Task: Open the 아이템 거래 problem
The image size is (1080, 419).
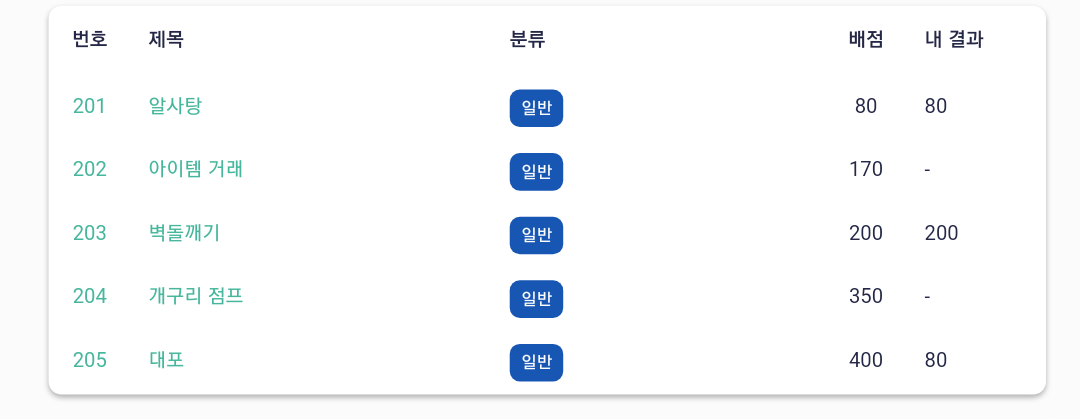Action: [196, 170]
